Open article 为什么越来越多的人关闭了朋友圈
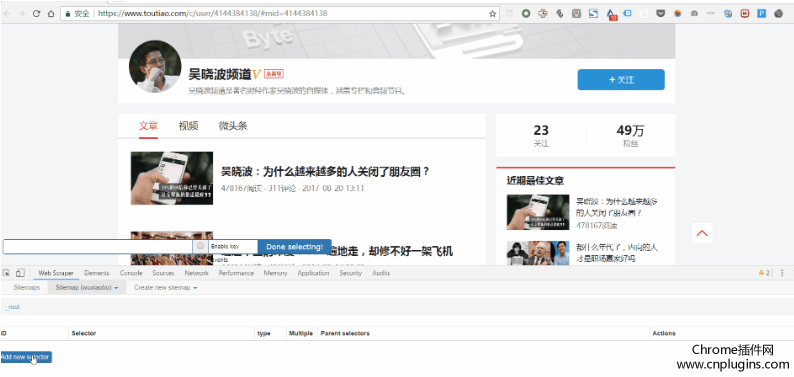794x377 pixels. point(326,172)
